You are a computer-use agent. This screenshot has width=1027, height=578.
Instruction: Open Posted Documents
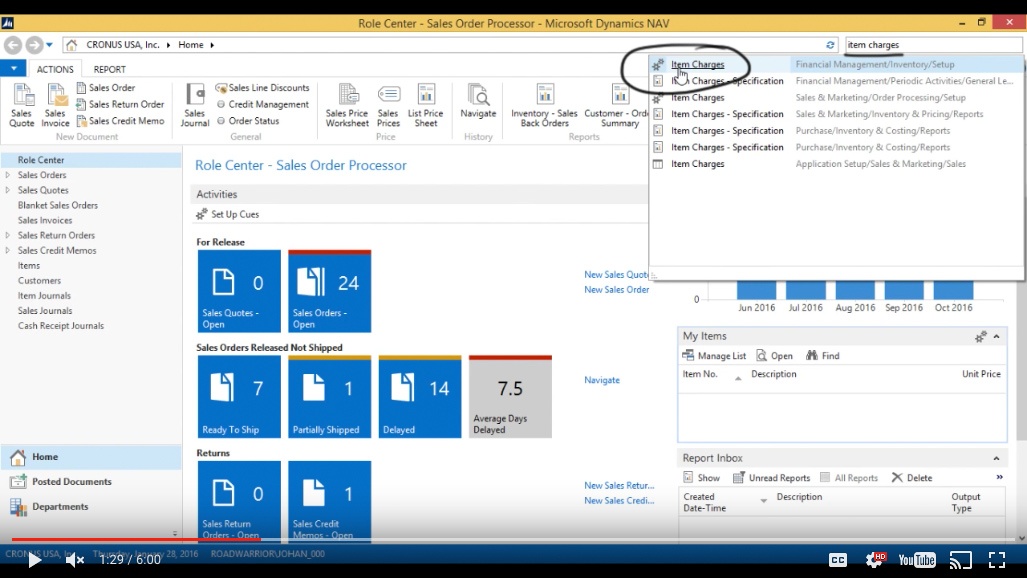click(91, 482)
